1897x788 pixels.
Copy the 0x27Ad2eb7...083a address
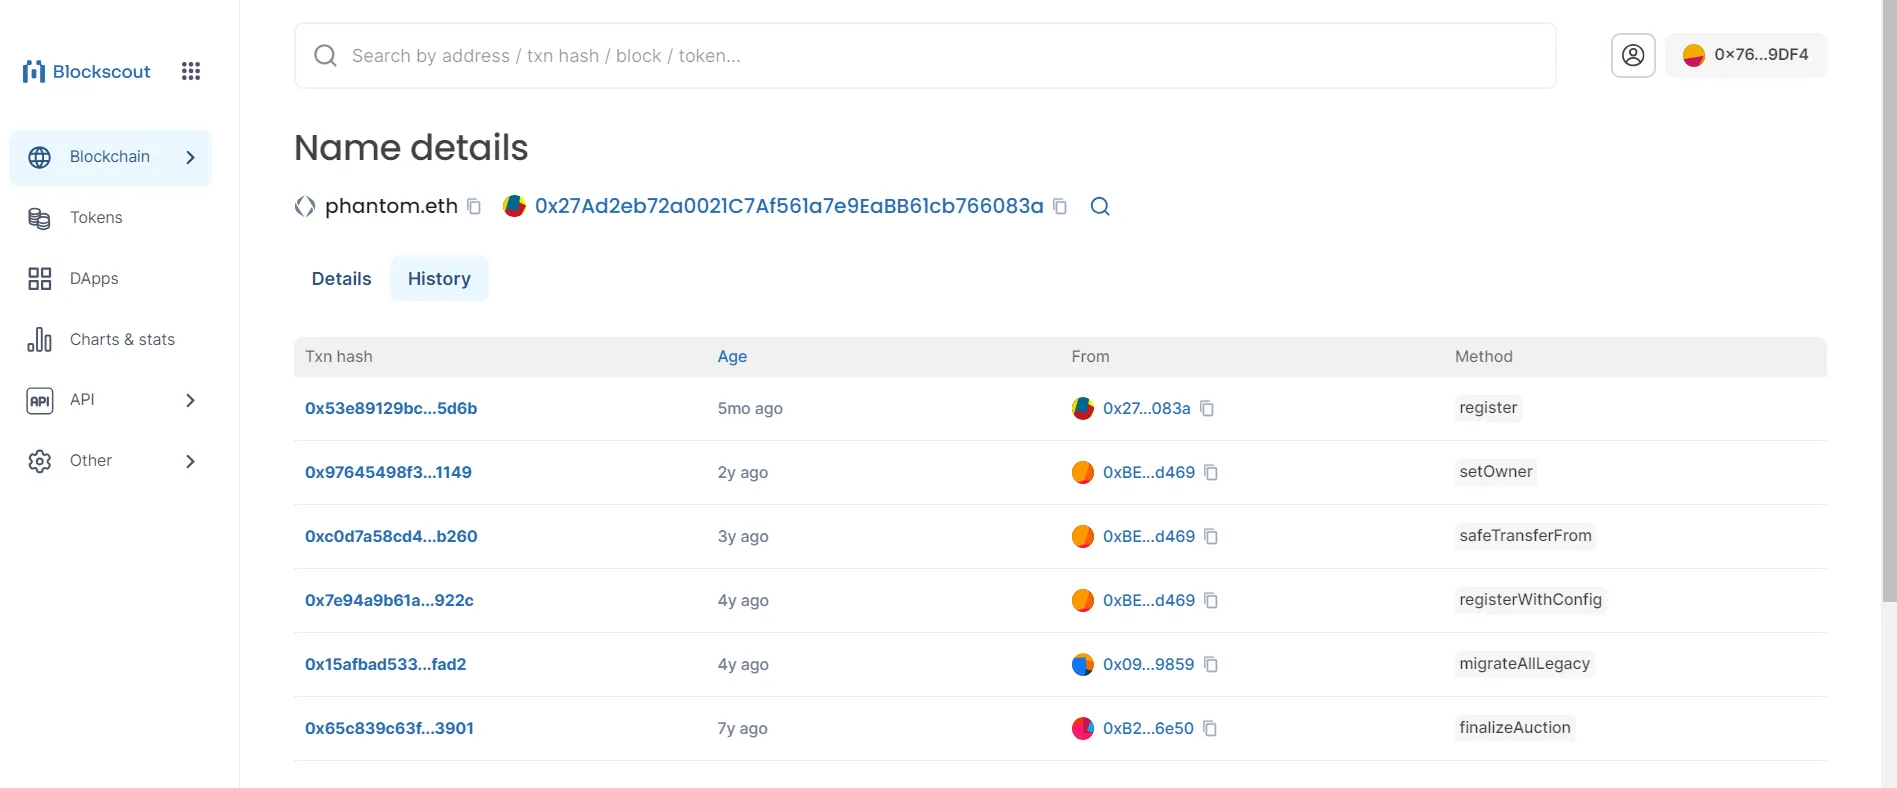tap(1060, 206)
